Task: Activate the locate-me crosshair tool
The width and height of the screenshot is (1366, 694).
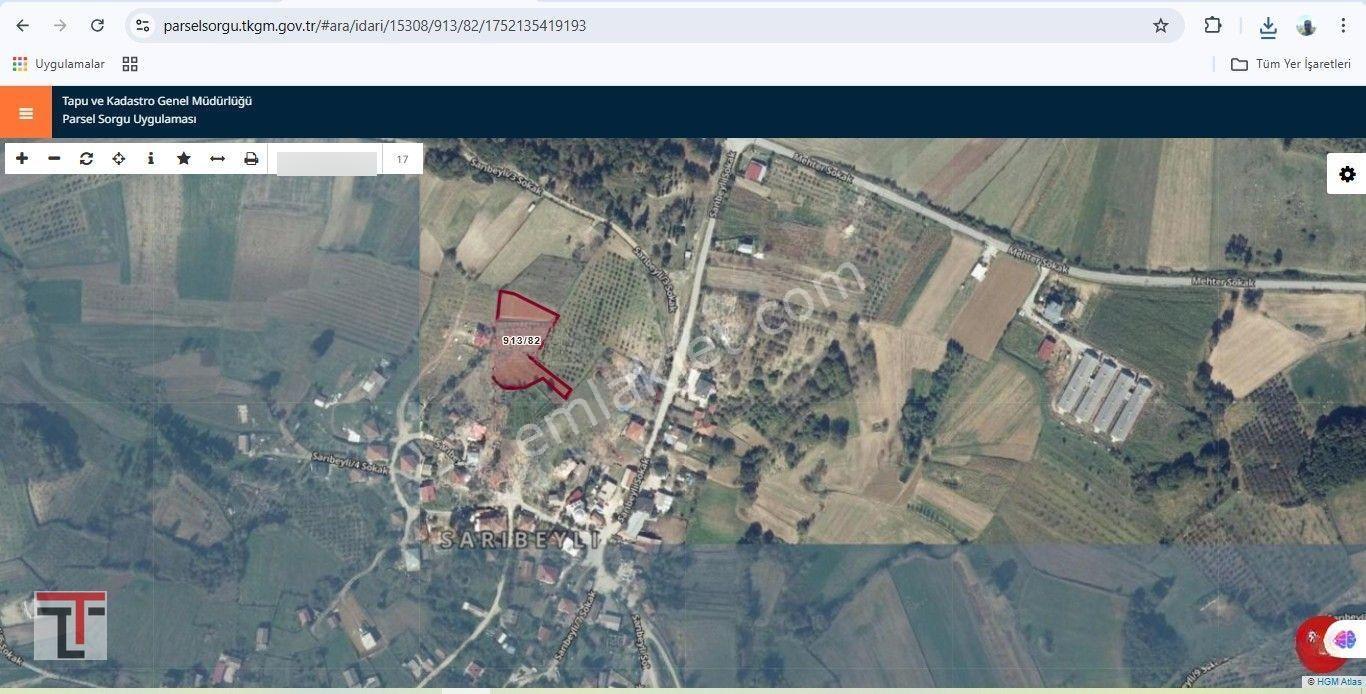Action: pyautogui.click(x=118, y=159)
